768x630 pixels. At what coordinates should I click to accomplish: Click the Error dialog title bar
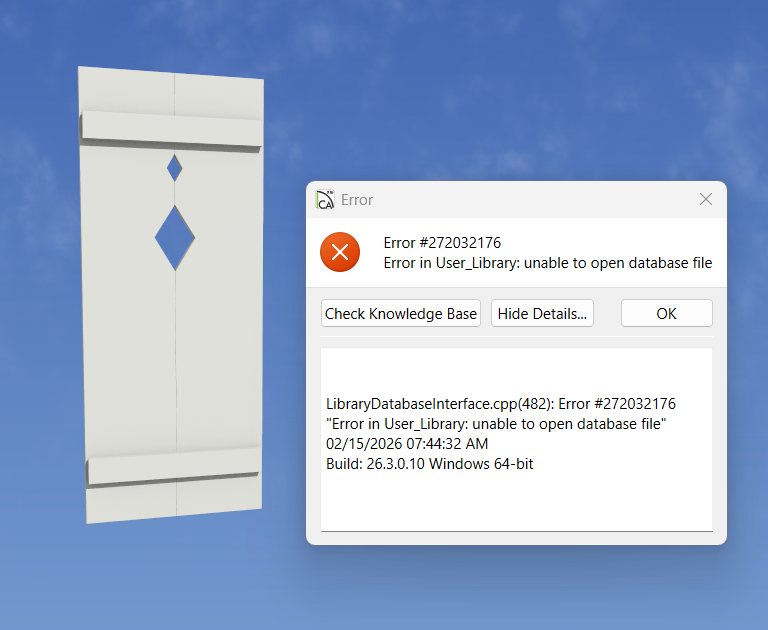(x=500, y=200)
